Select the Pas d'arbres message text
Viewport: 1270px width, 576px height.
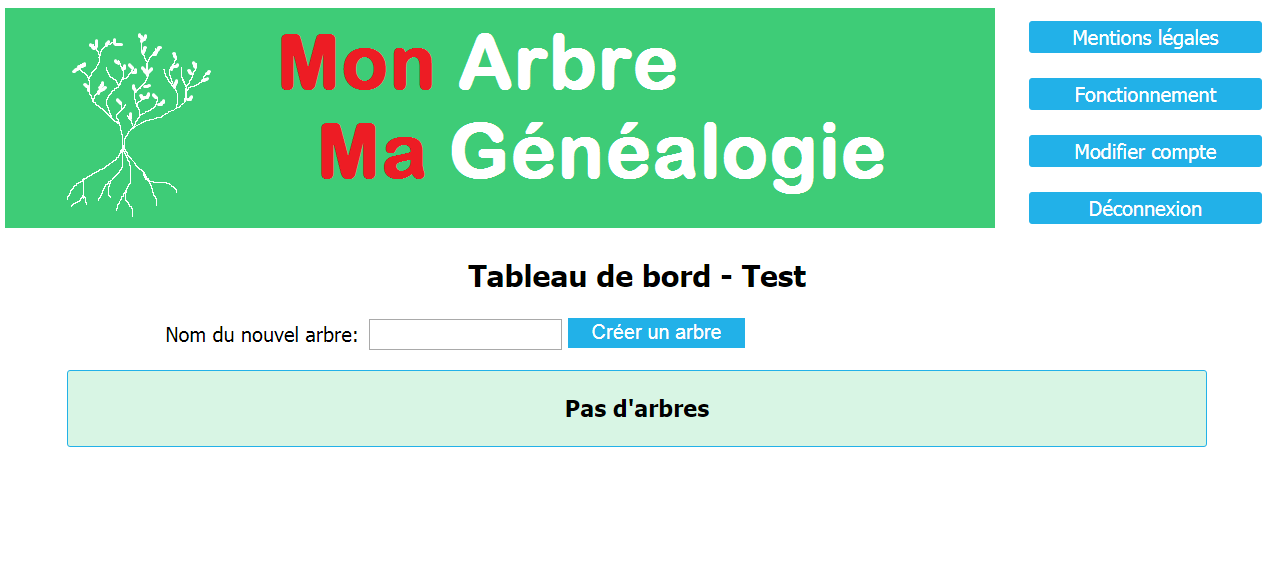click(x=637, y=409)
